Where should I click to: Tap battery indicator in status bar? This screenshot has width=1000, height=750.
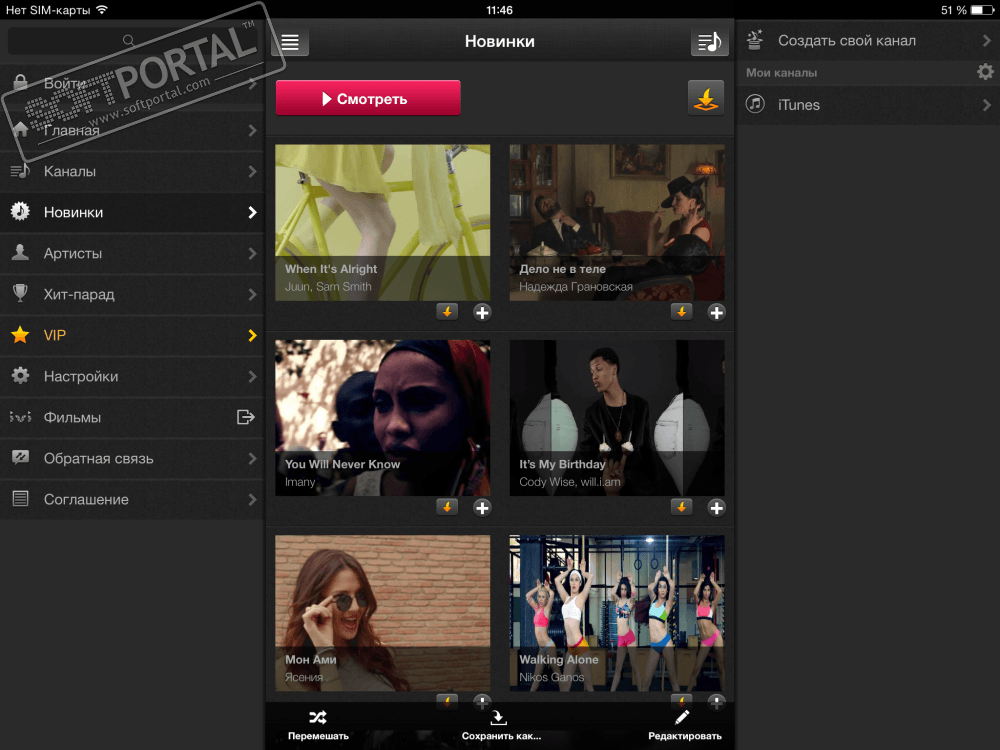coord(982,10)
